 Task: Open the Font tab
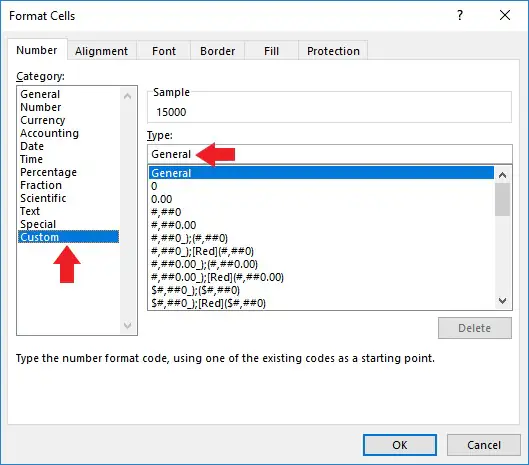(x=164, y=51)
